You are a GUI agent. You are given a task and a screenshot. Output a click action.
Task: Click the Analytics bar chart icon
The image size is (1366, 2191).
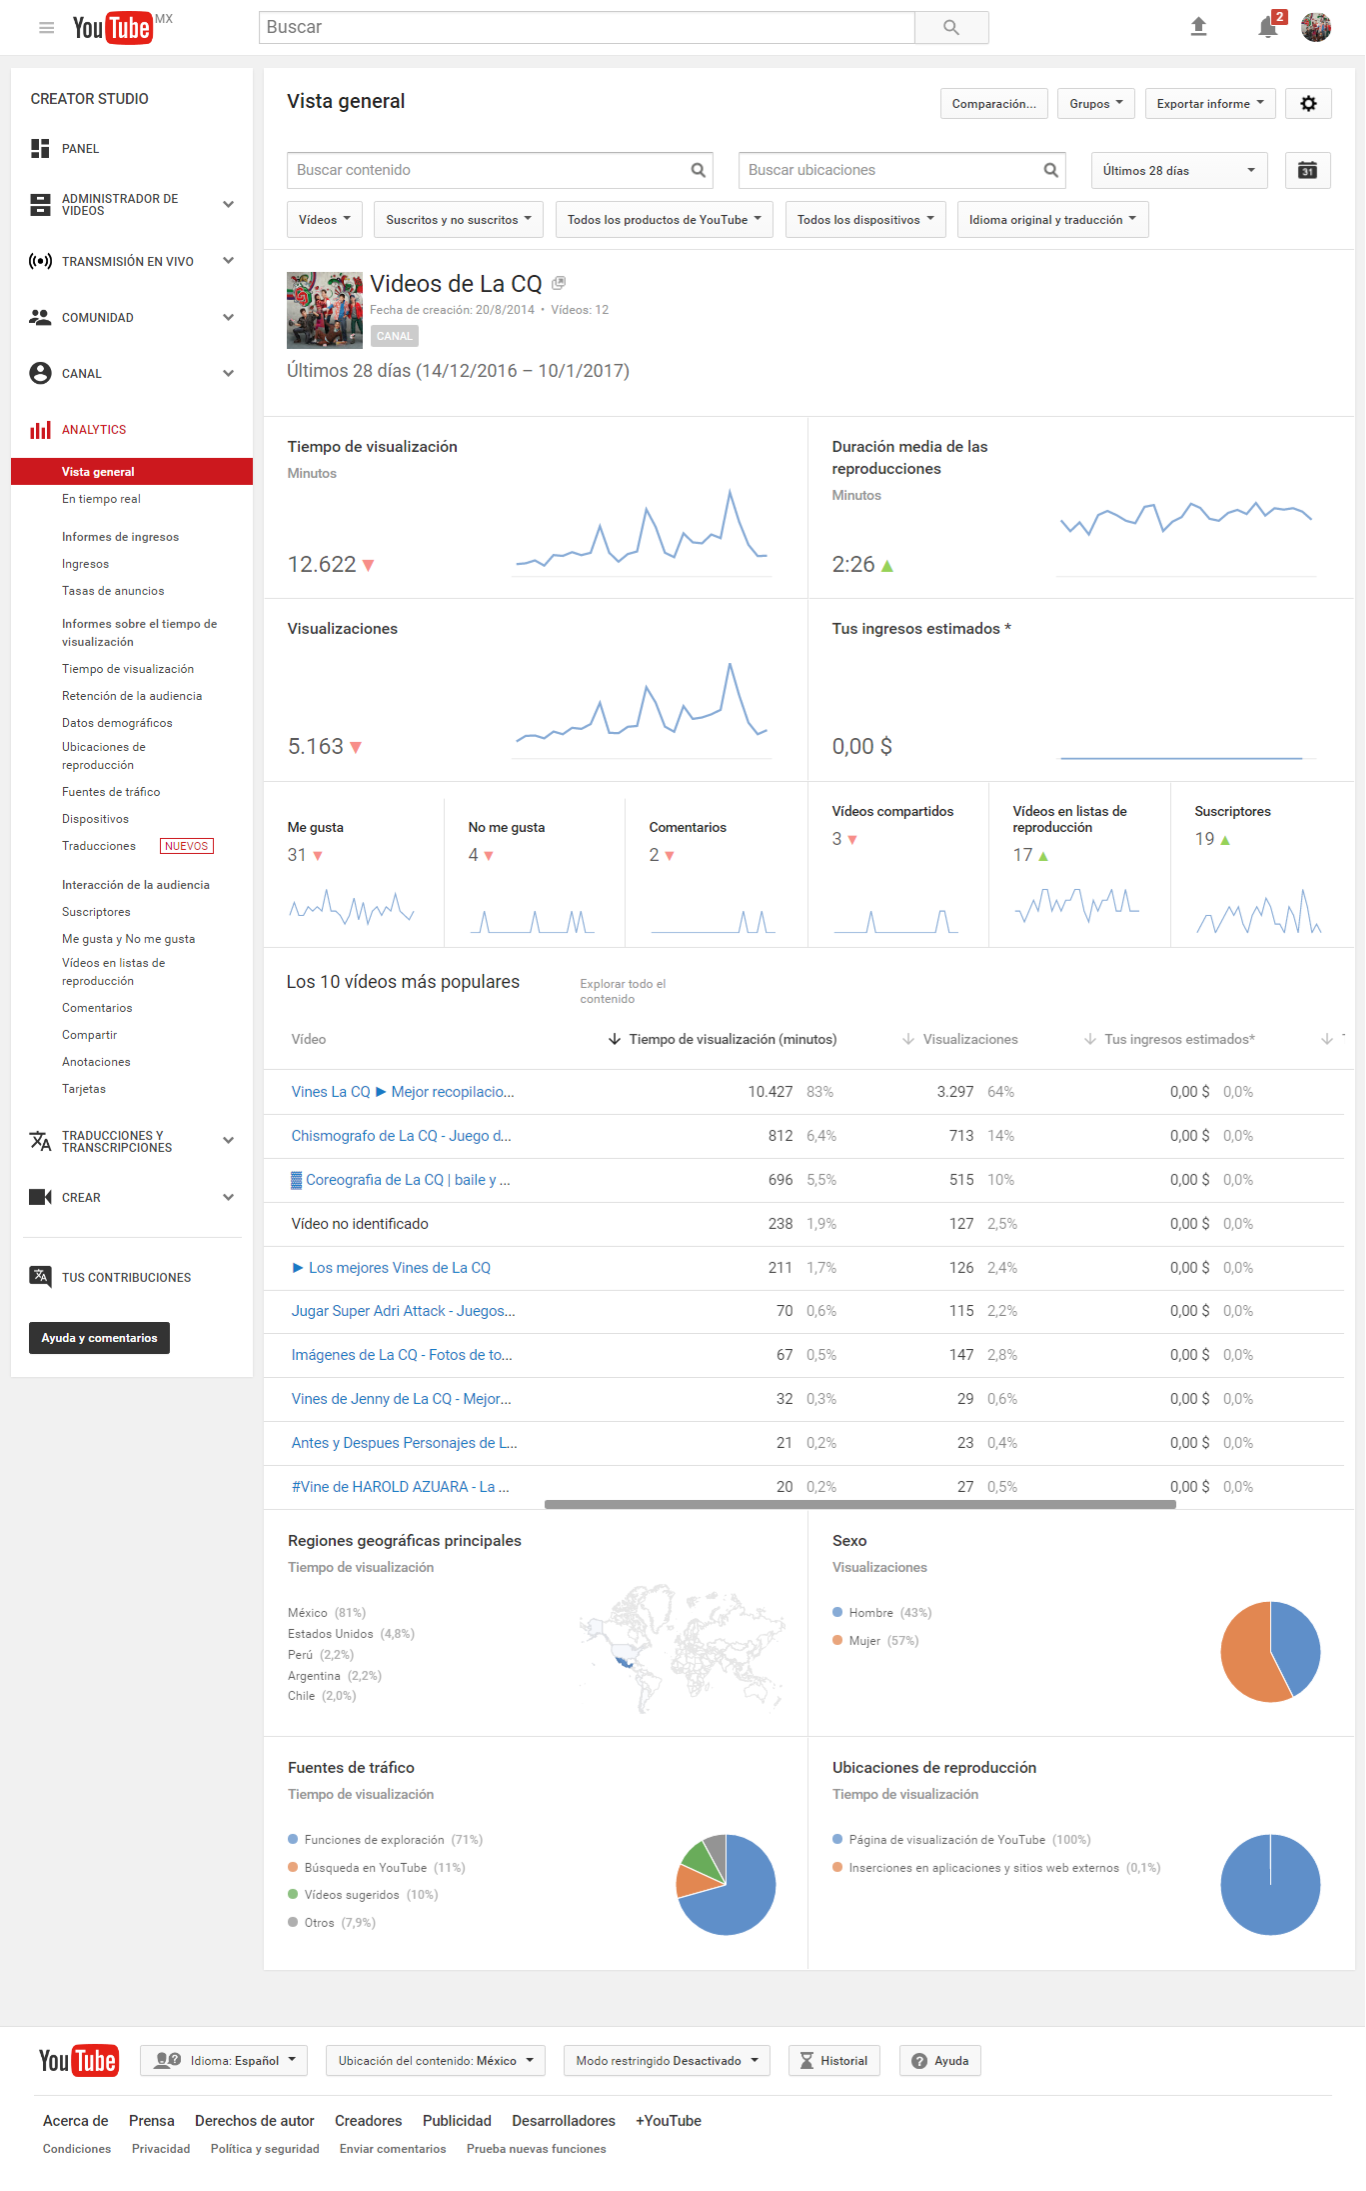[x=40, y=429]
